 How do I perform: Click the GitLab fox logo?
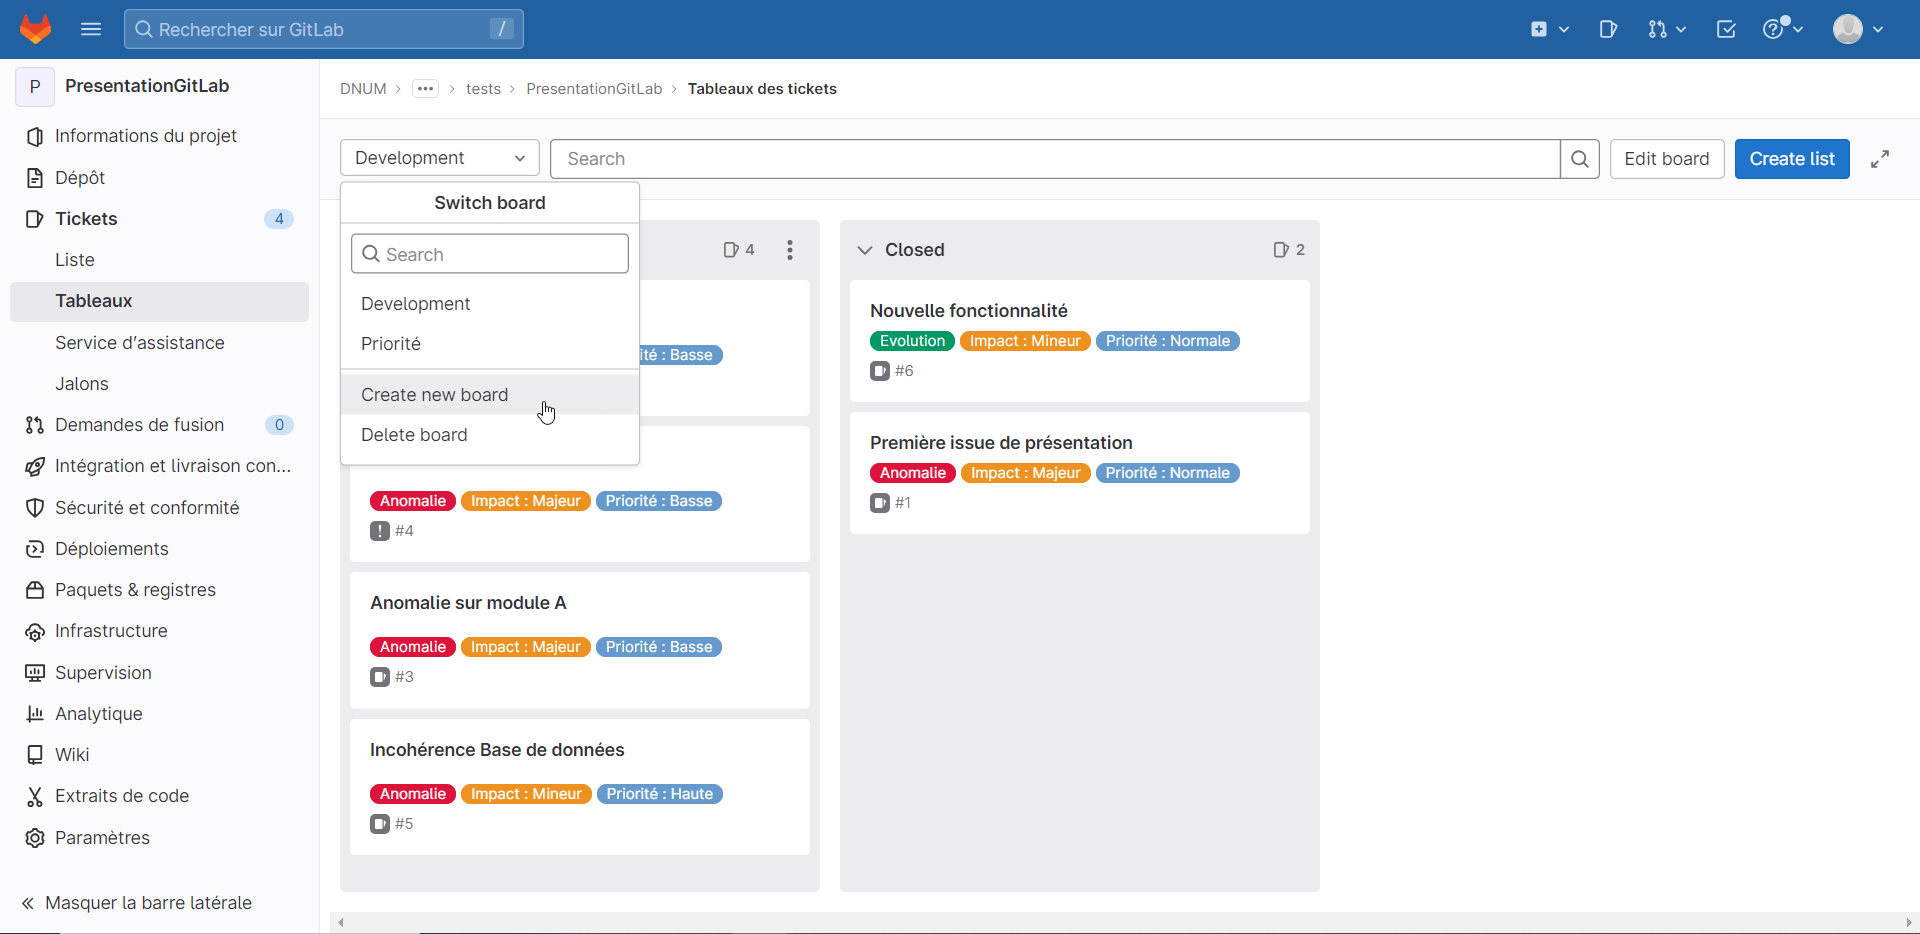coord(36,29)
